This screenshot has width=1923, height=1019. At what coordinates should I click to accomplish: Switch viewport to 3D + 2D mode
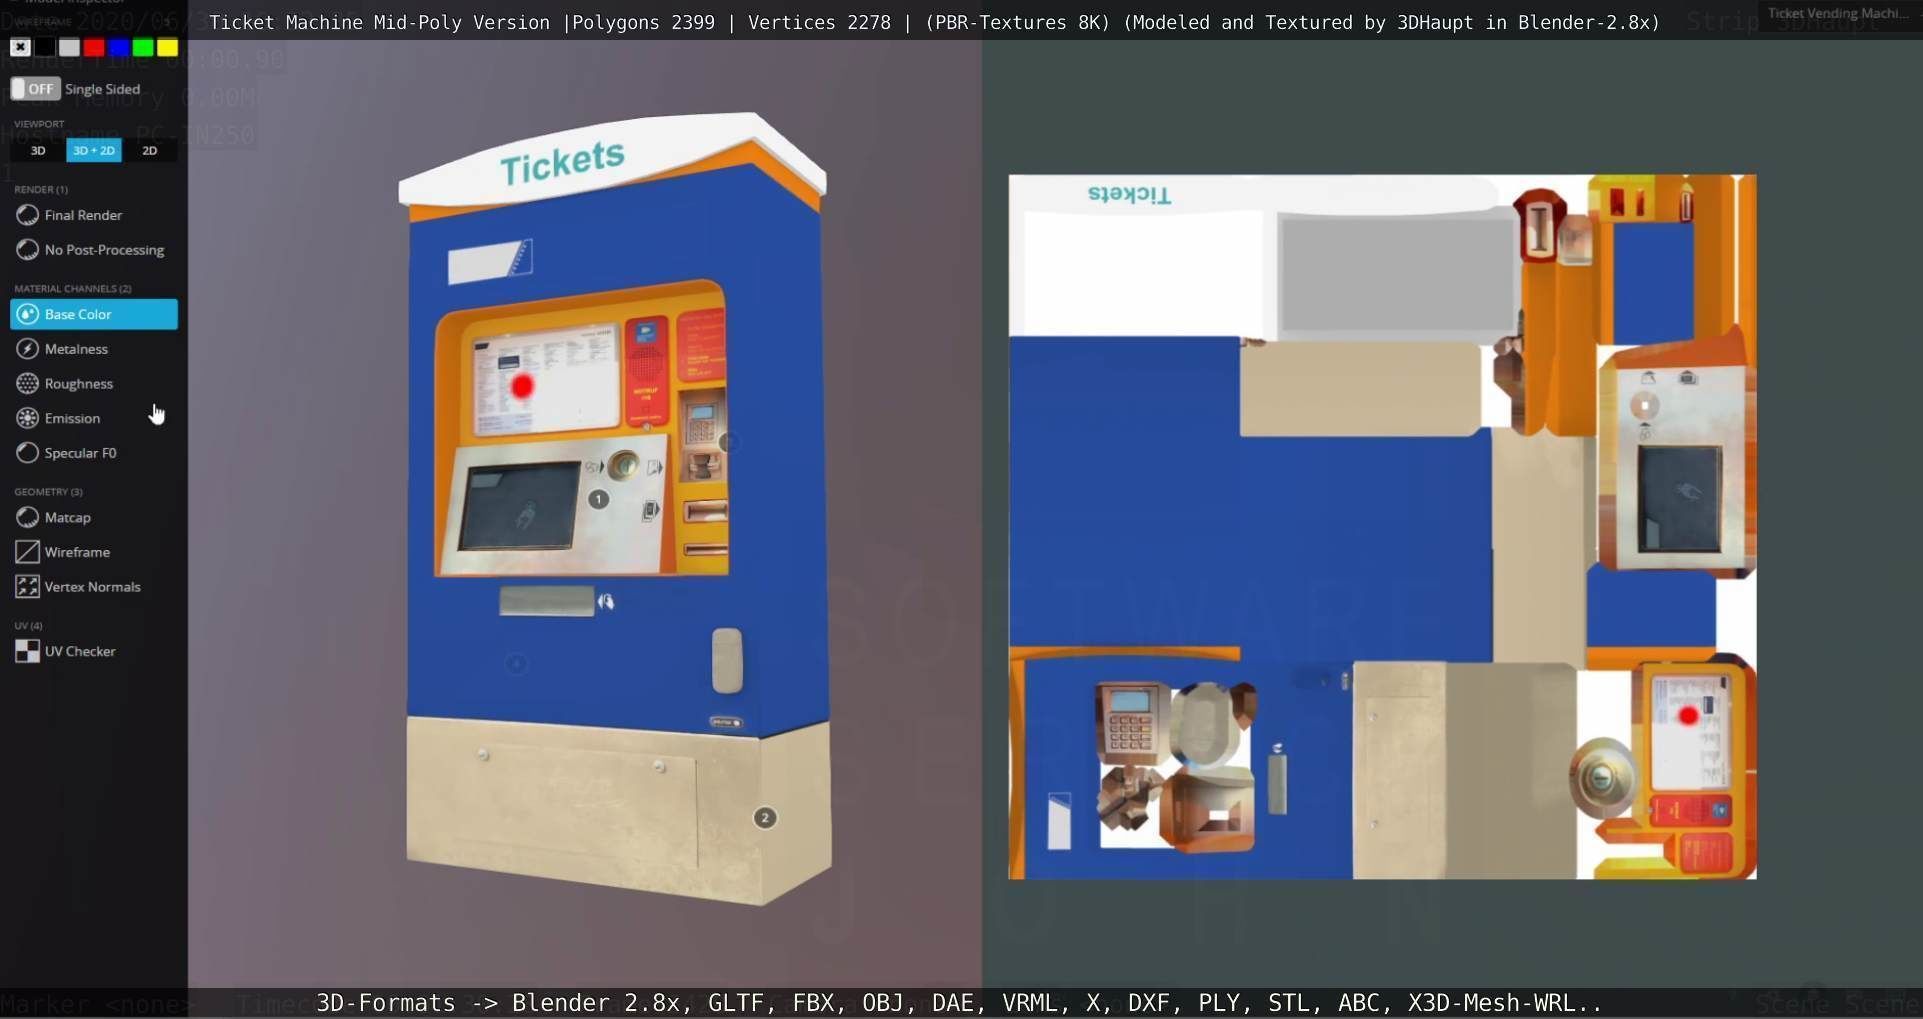click(x=94, y=151)
